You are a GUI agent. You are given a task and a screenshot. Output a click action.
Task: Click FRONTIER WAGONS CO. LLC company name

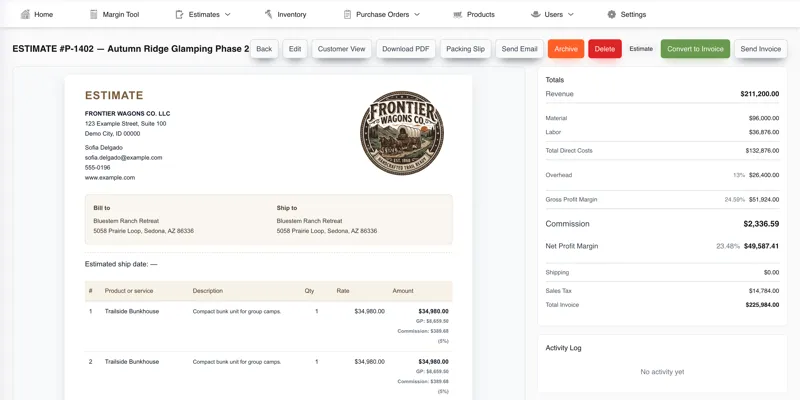pyautogui.click(x=128, y=114)
